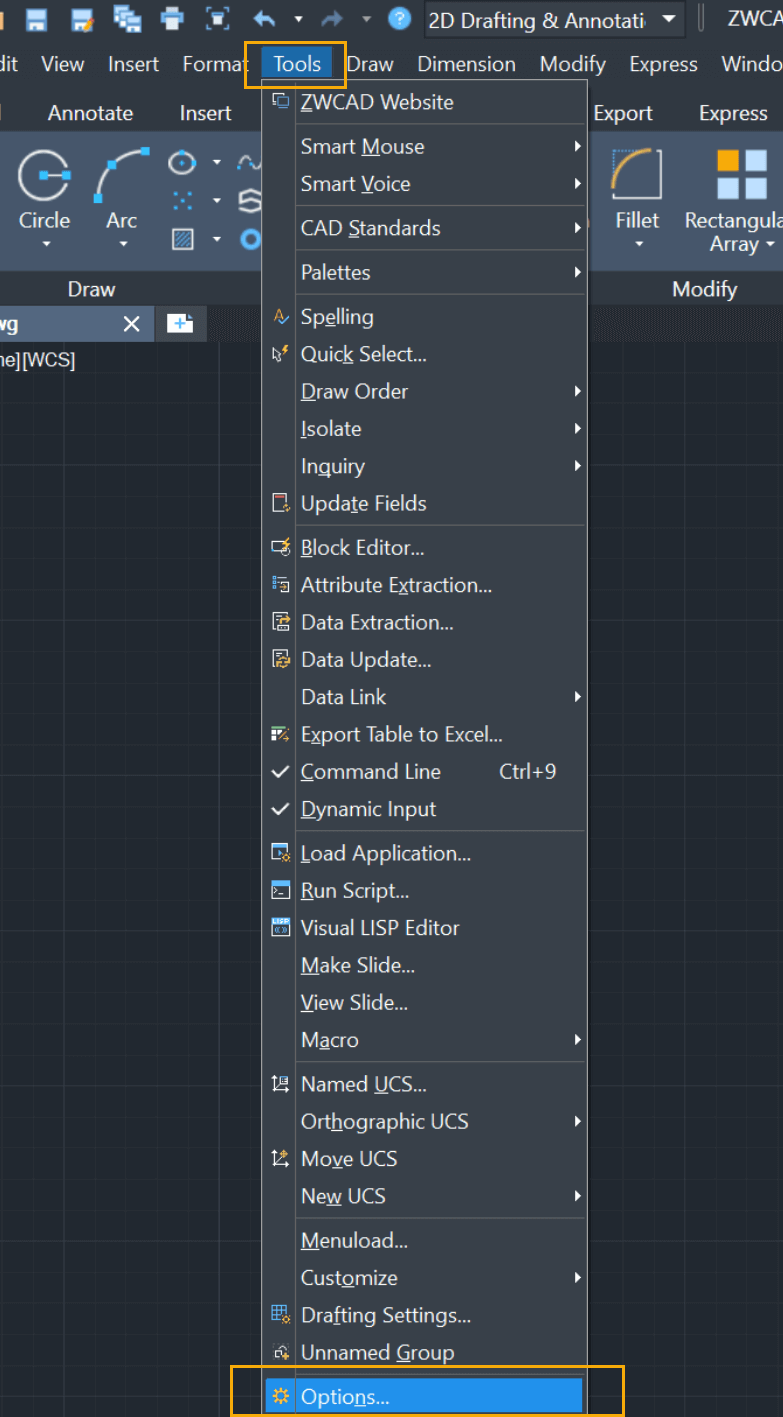Expand the Redo history dropdown arrow
Screen dimensions: 783x1417
(366, 18)
